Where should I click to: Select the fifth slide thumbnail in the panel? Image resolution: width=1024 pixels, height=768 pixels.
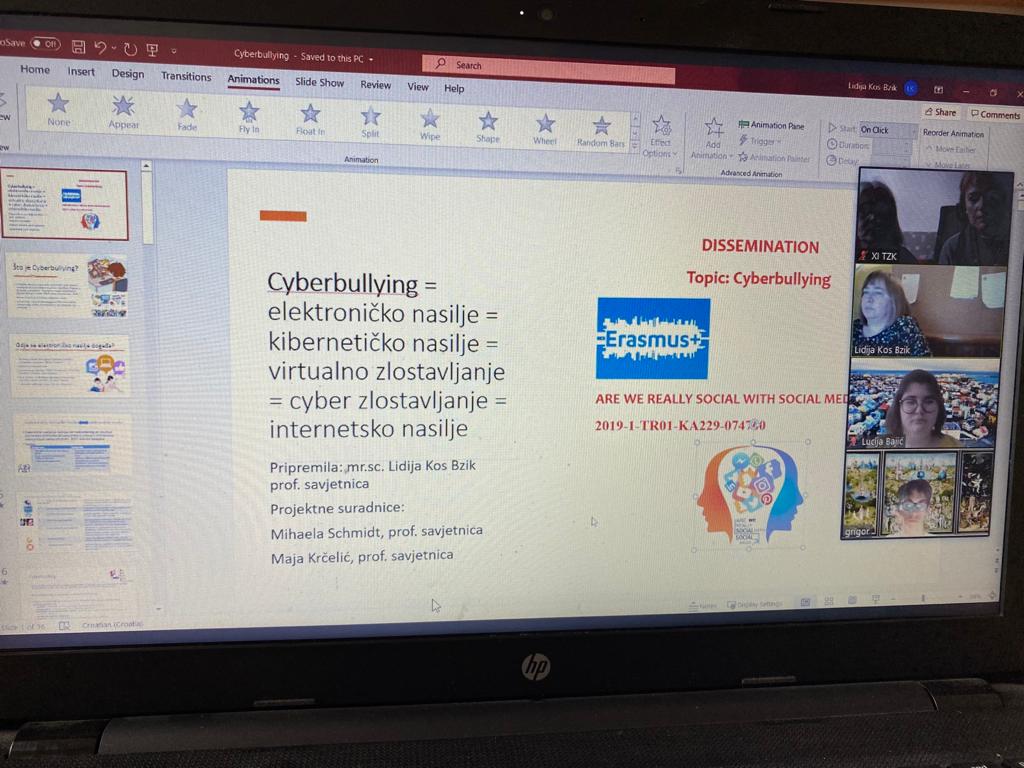coord(75,522)
